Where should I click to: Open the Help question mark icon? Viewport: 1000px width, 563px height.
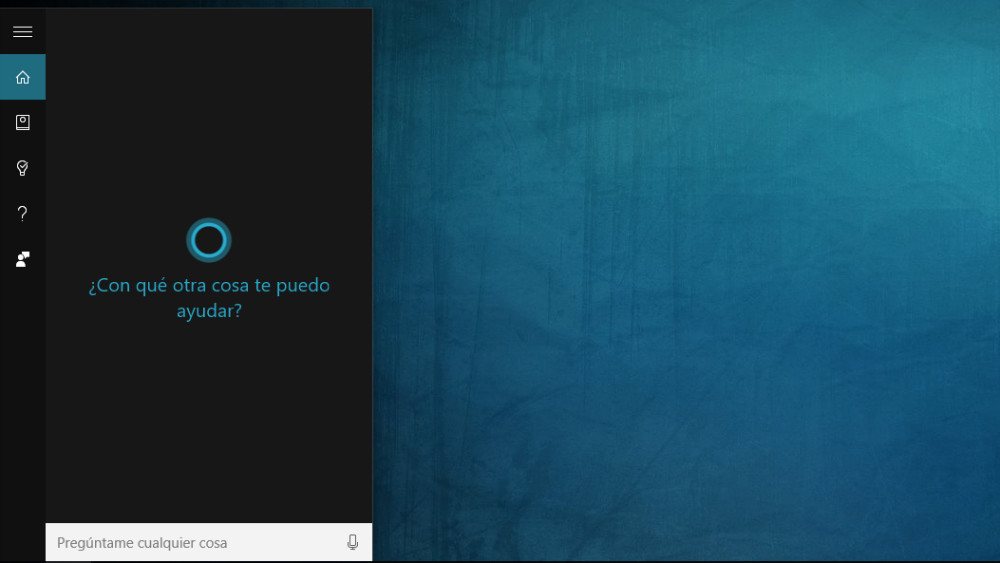point(22,214)
